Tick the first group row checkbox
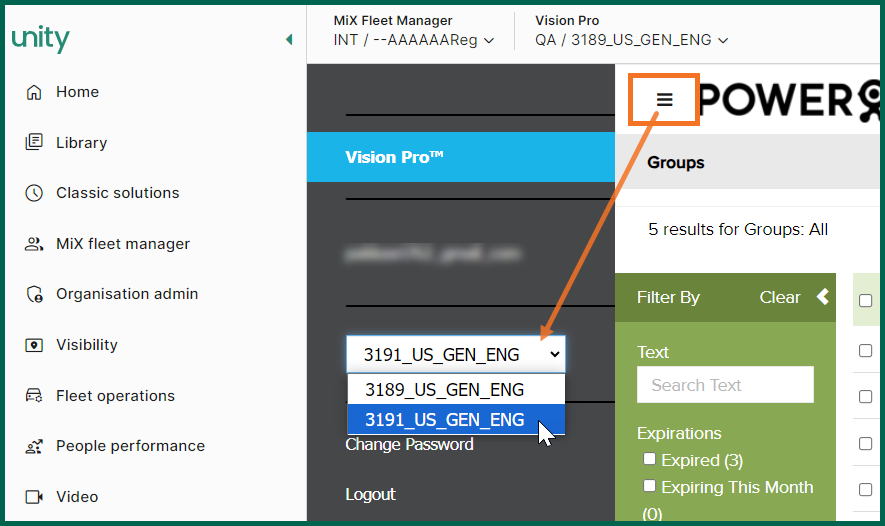This screenshot has width=885, height=526. (865, 350)
